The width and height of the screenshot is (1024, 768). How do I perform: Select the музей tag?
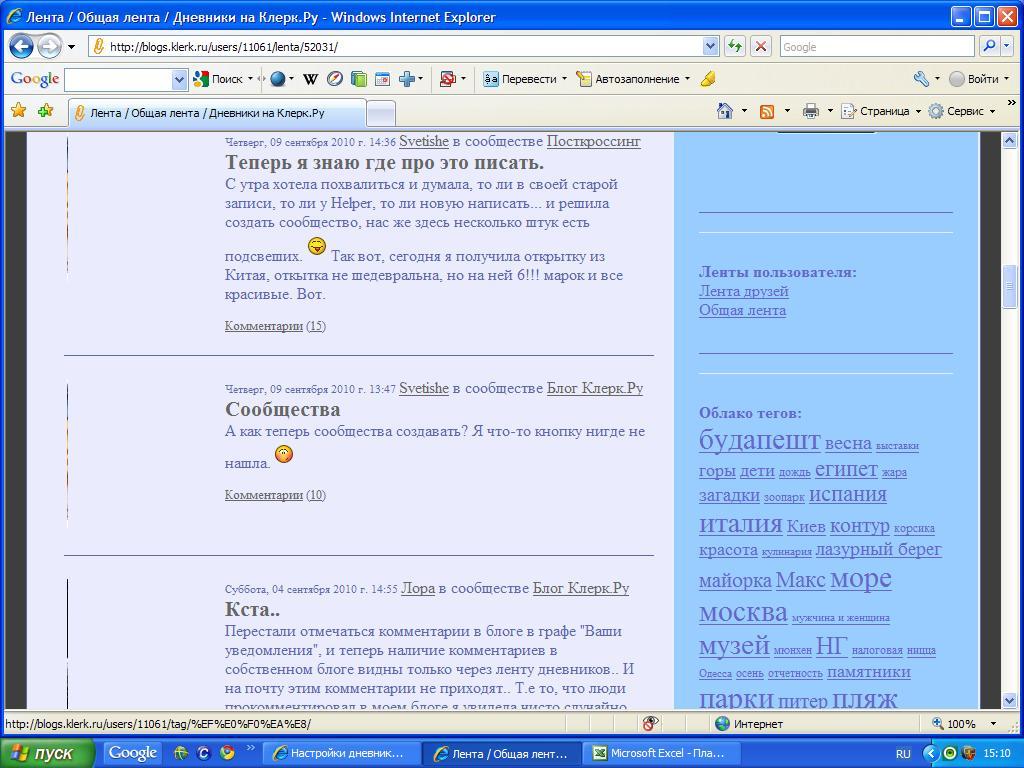coord(734,645)
